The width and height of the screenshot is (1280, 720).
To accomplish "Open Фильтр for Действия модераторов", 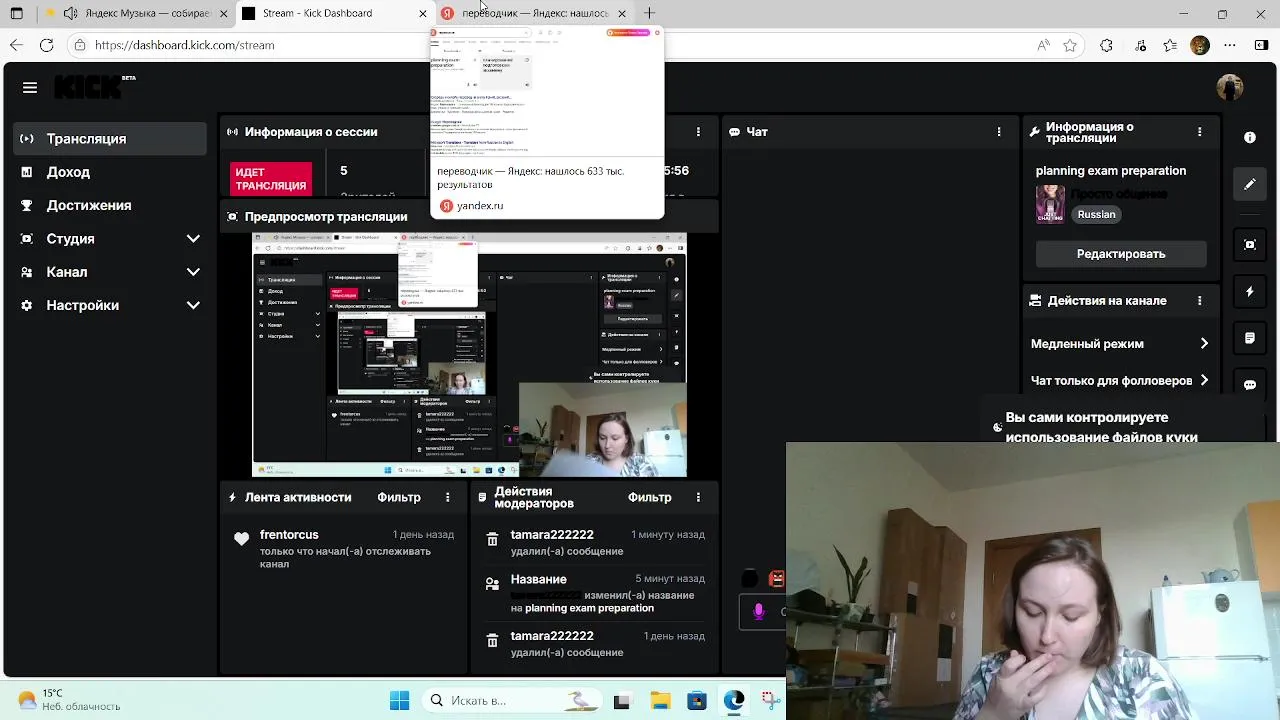I will [649, 497].
